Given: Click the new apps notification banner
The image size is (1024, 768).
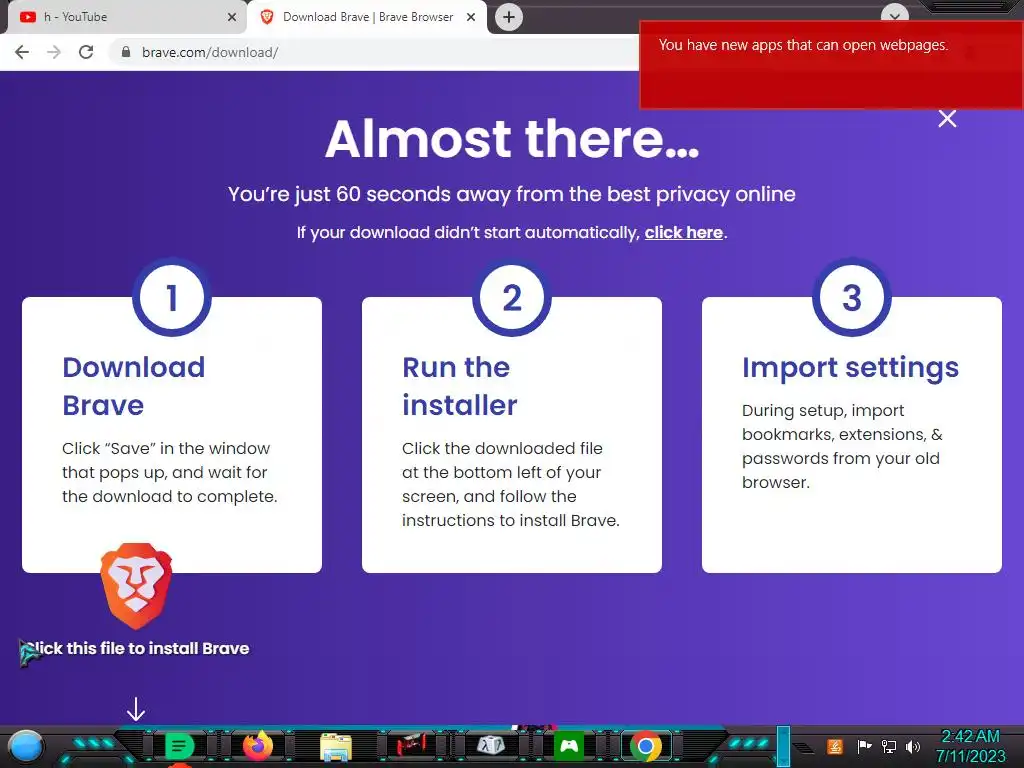Looking at the screenshot, I should point(831,64).
